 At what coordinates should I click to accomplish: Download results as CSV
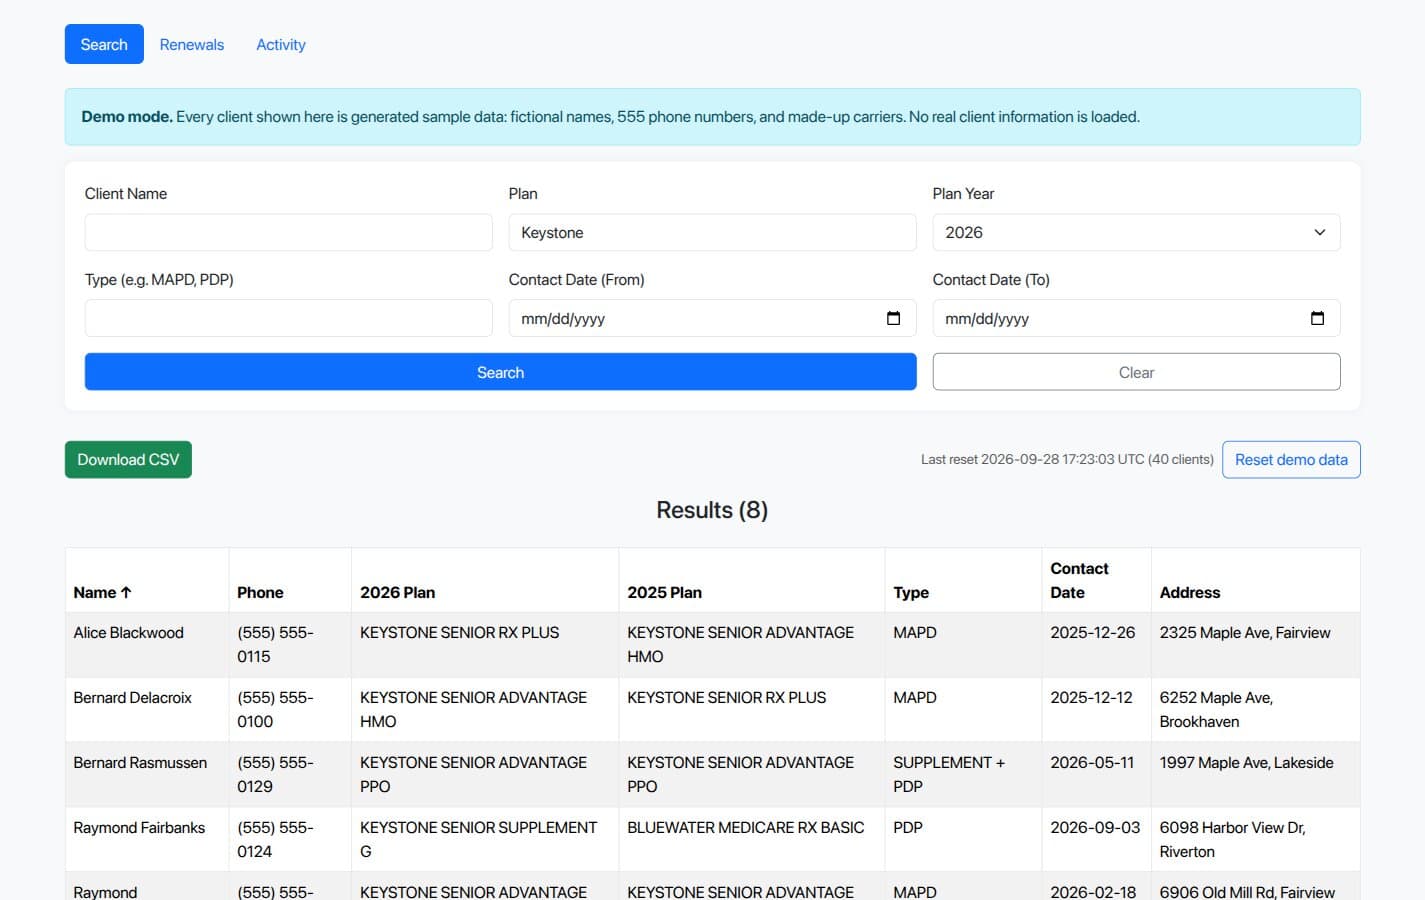pos(128,460)
